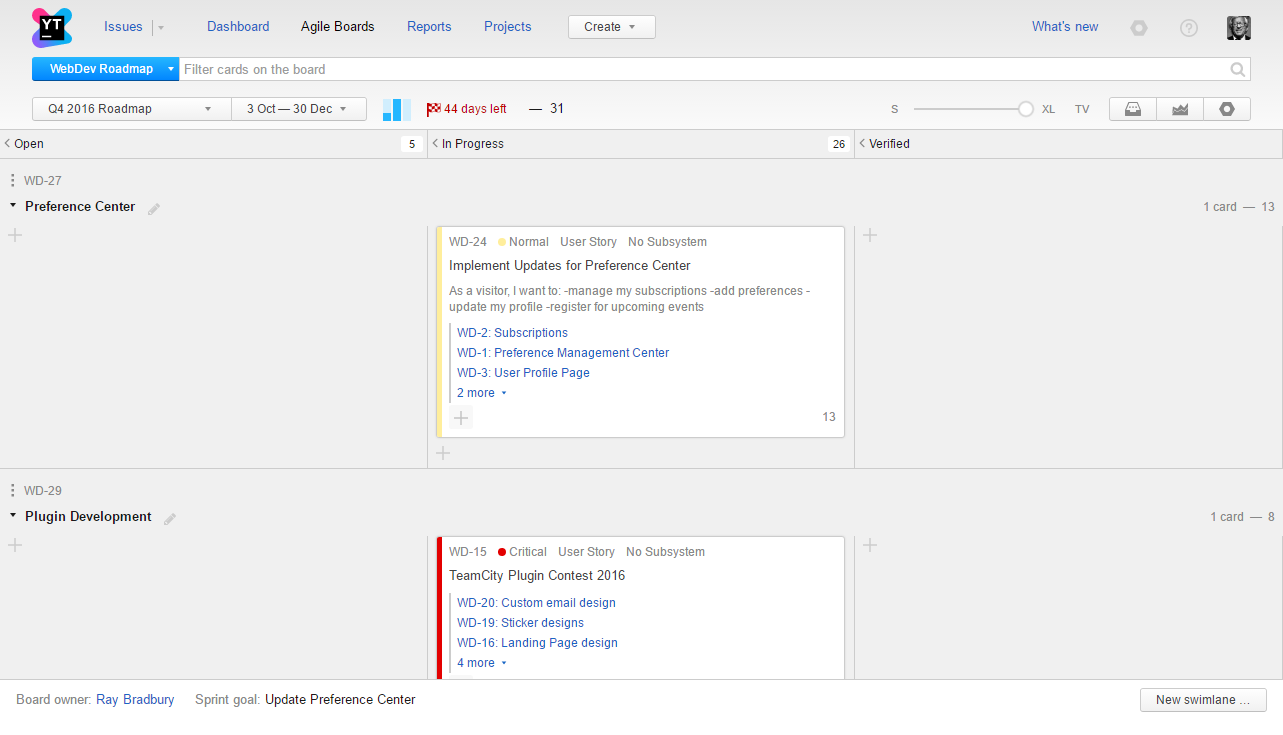Open the backlog tray icon

(x=1133, y=109)
